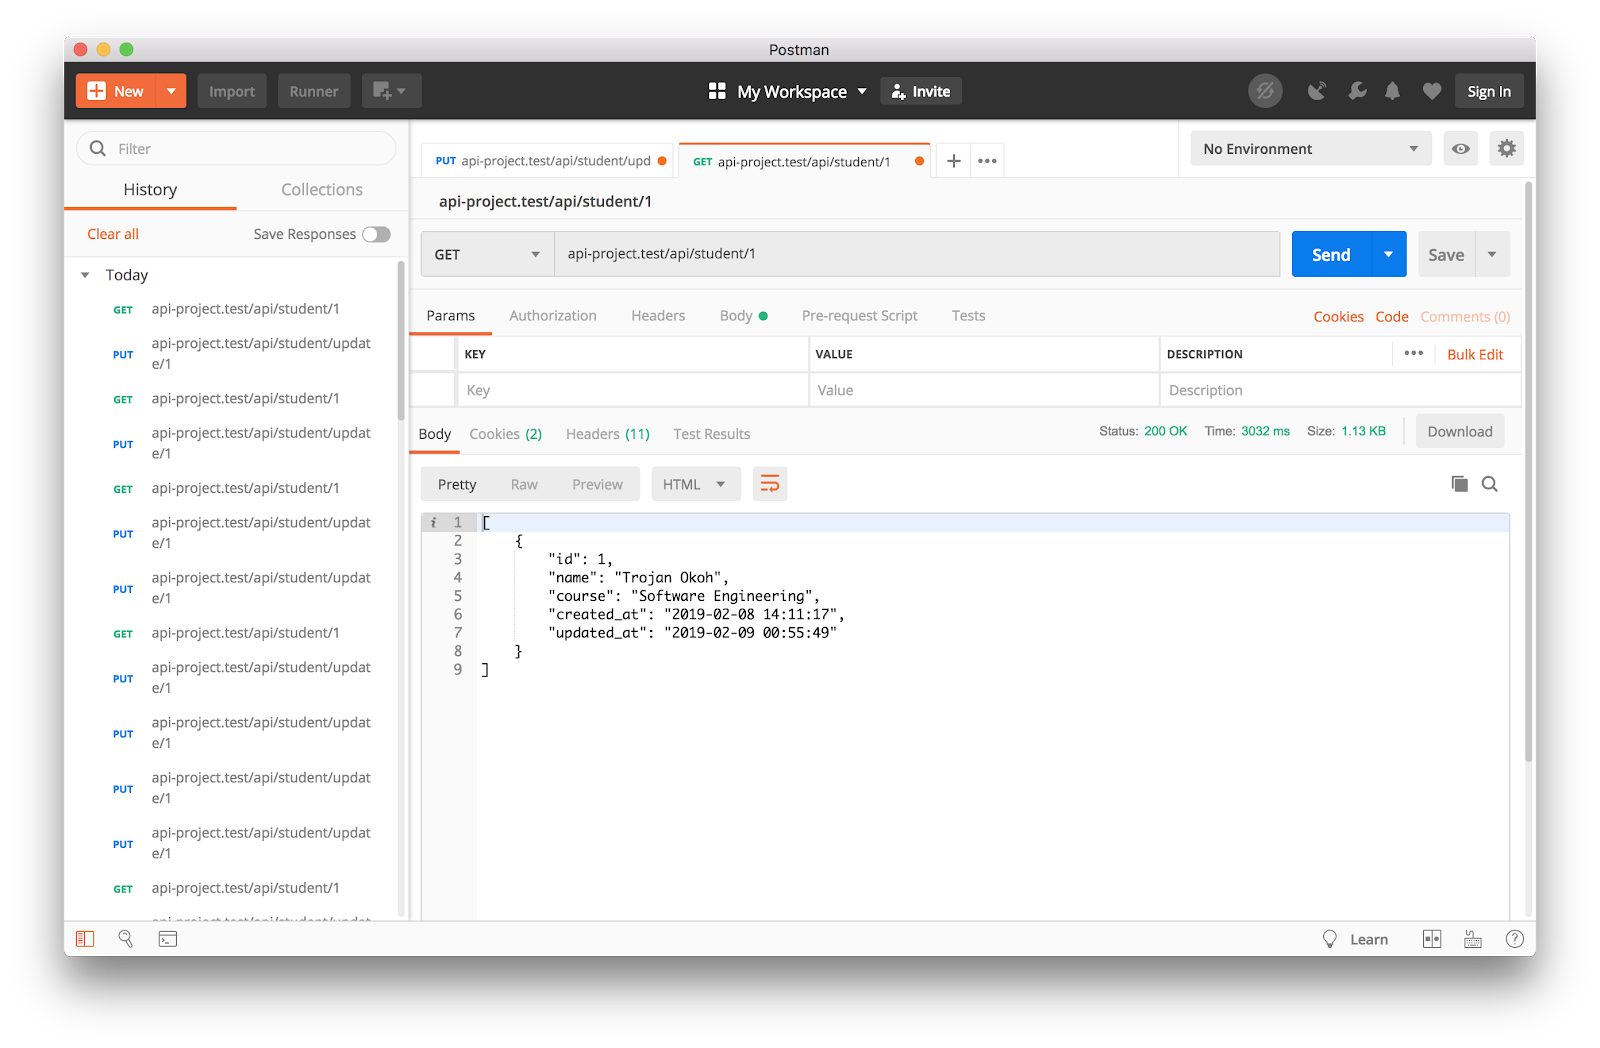Screen dimensions: 1600x1048
Task: Open keyboard shortcuts icon
Action: pos(1473,939)
